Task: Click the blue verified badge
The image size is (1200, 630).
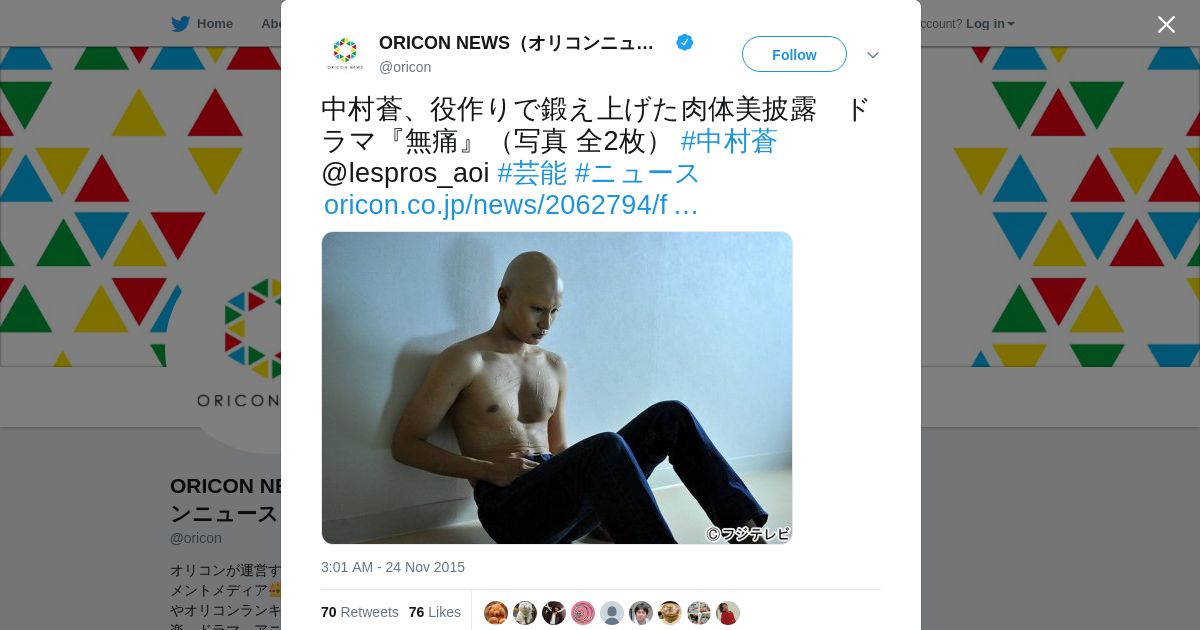Action: point(685,42)
